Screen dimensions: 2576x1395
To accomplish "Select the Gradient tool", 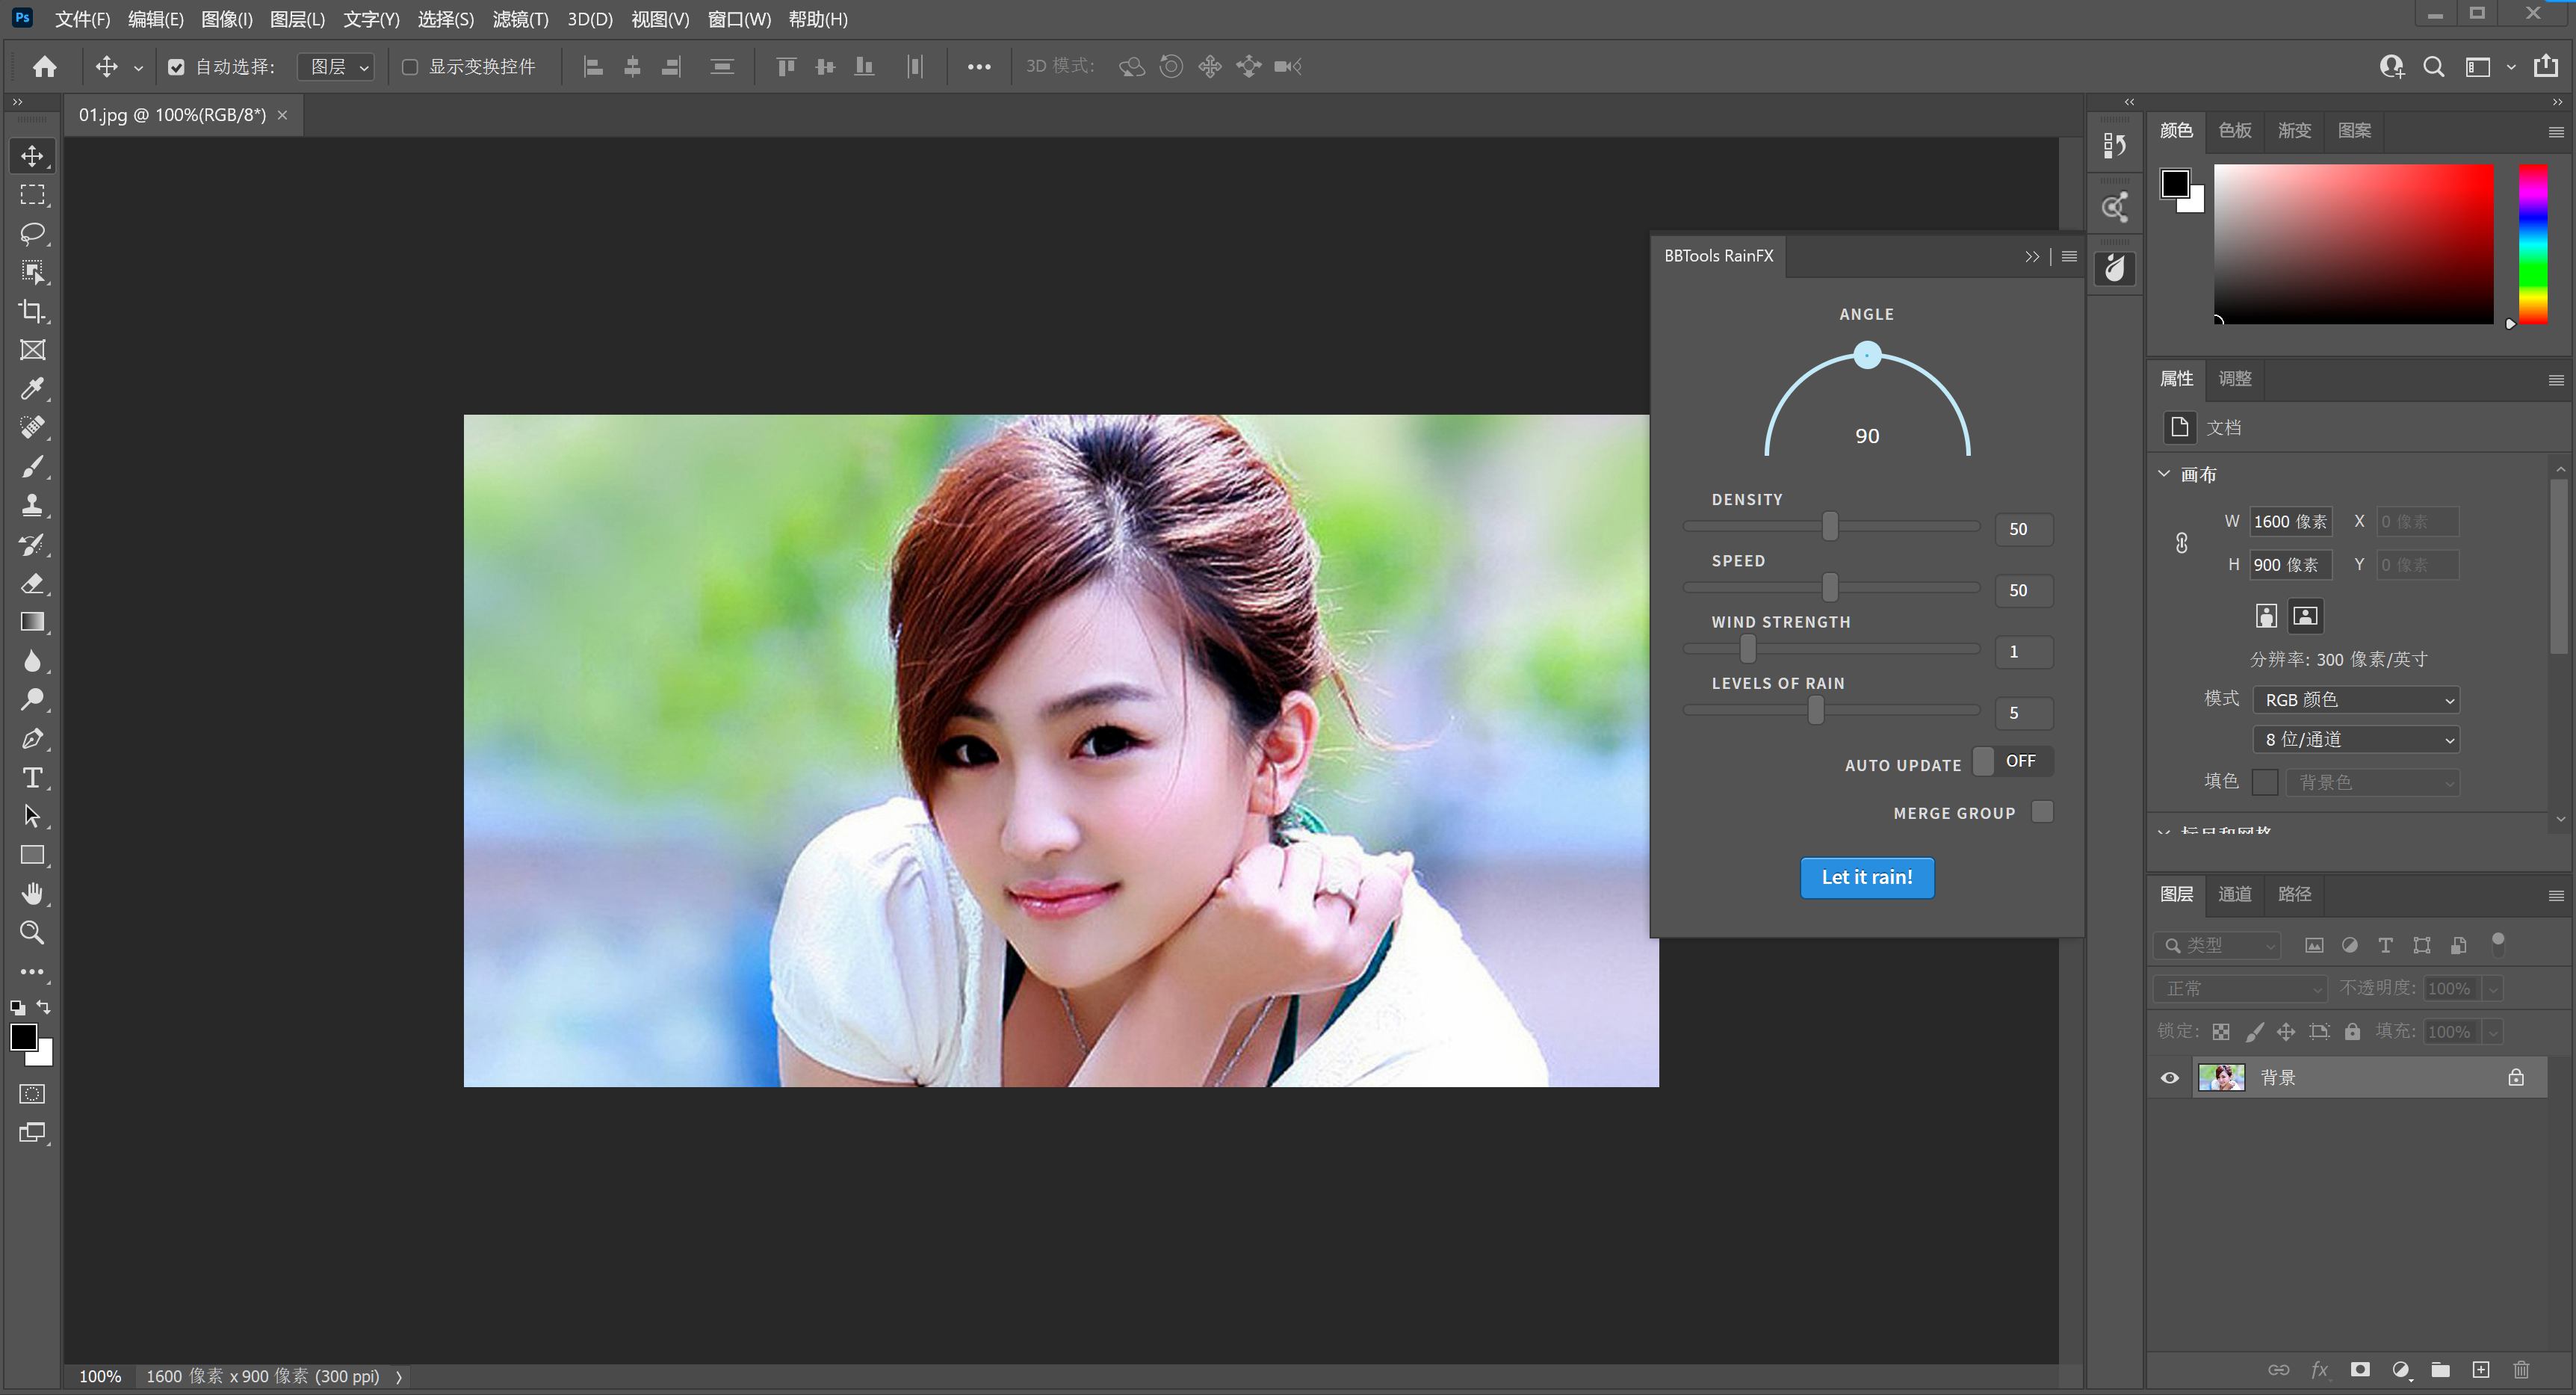I will coord(32,622).
